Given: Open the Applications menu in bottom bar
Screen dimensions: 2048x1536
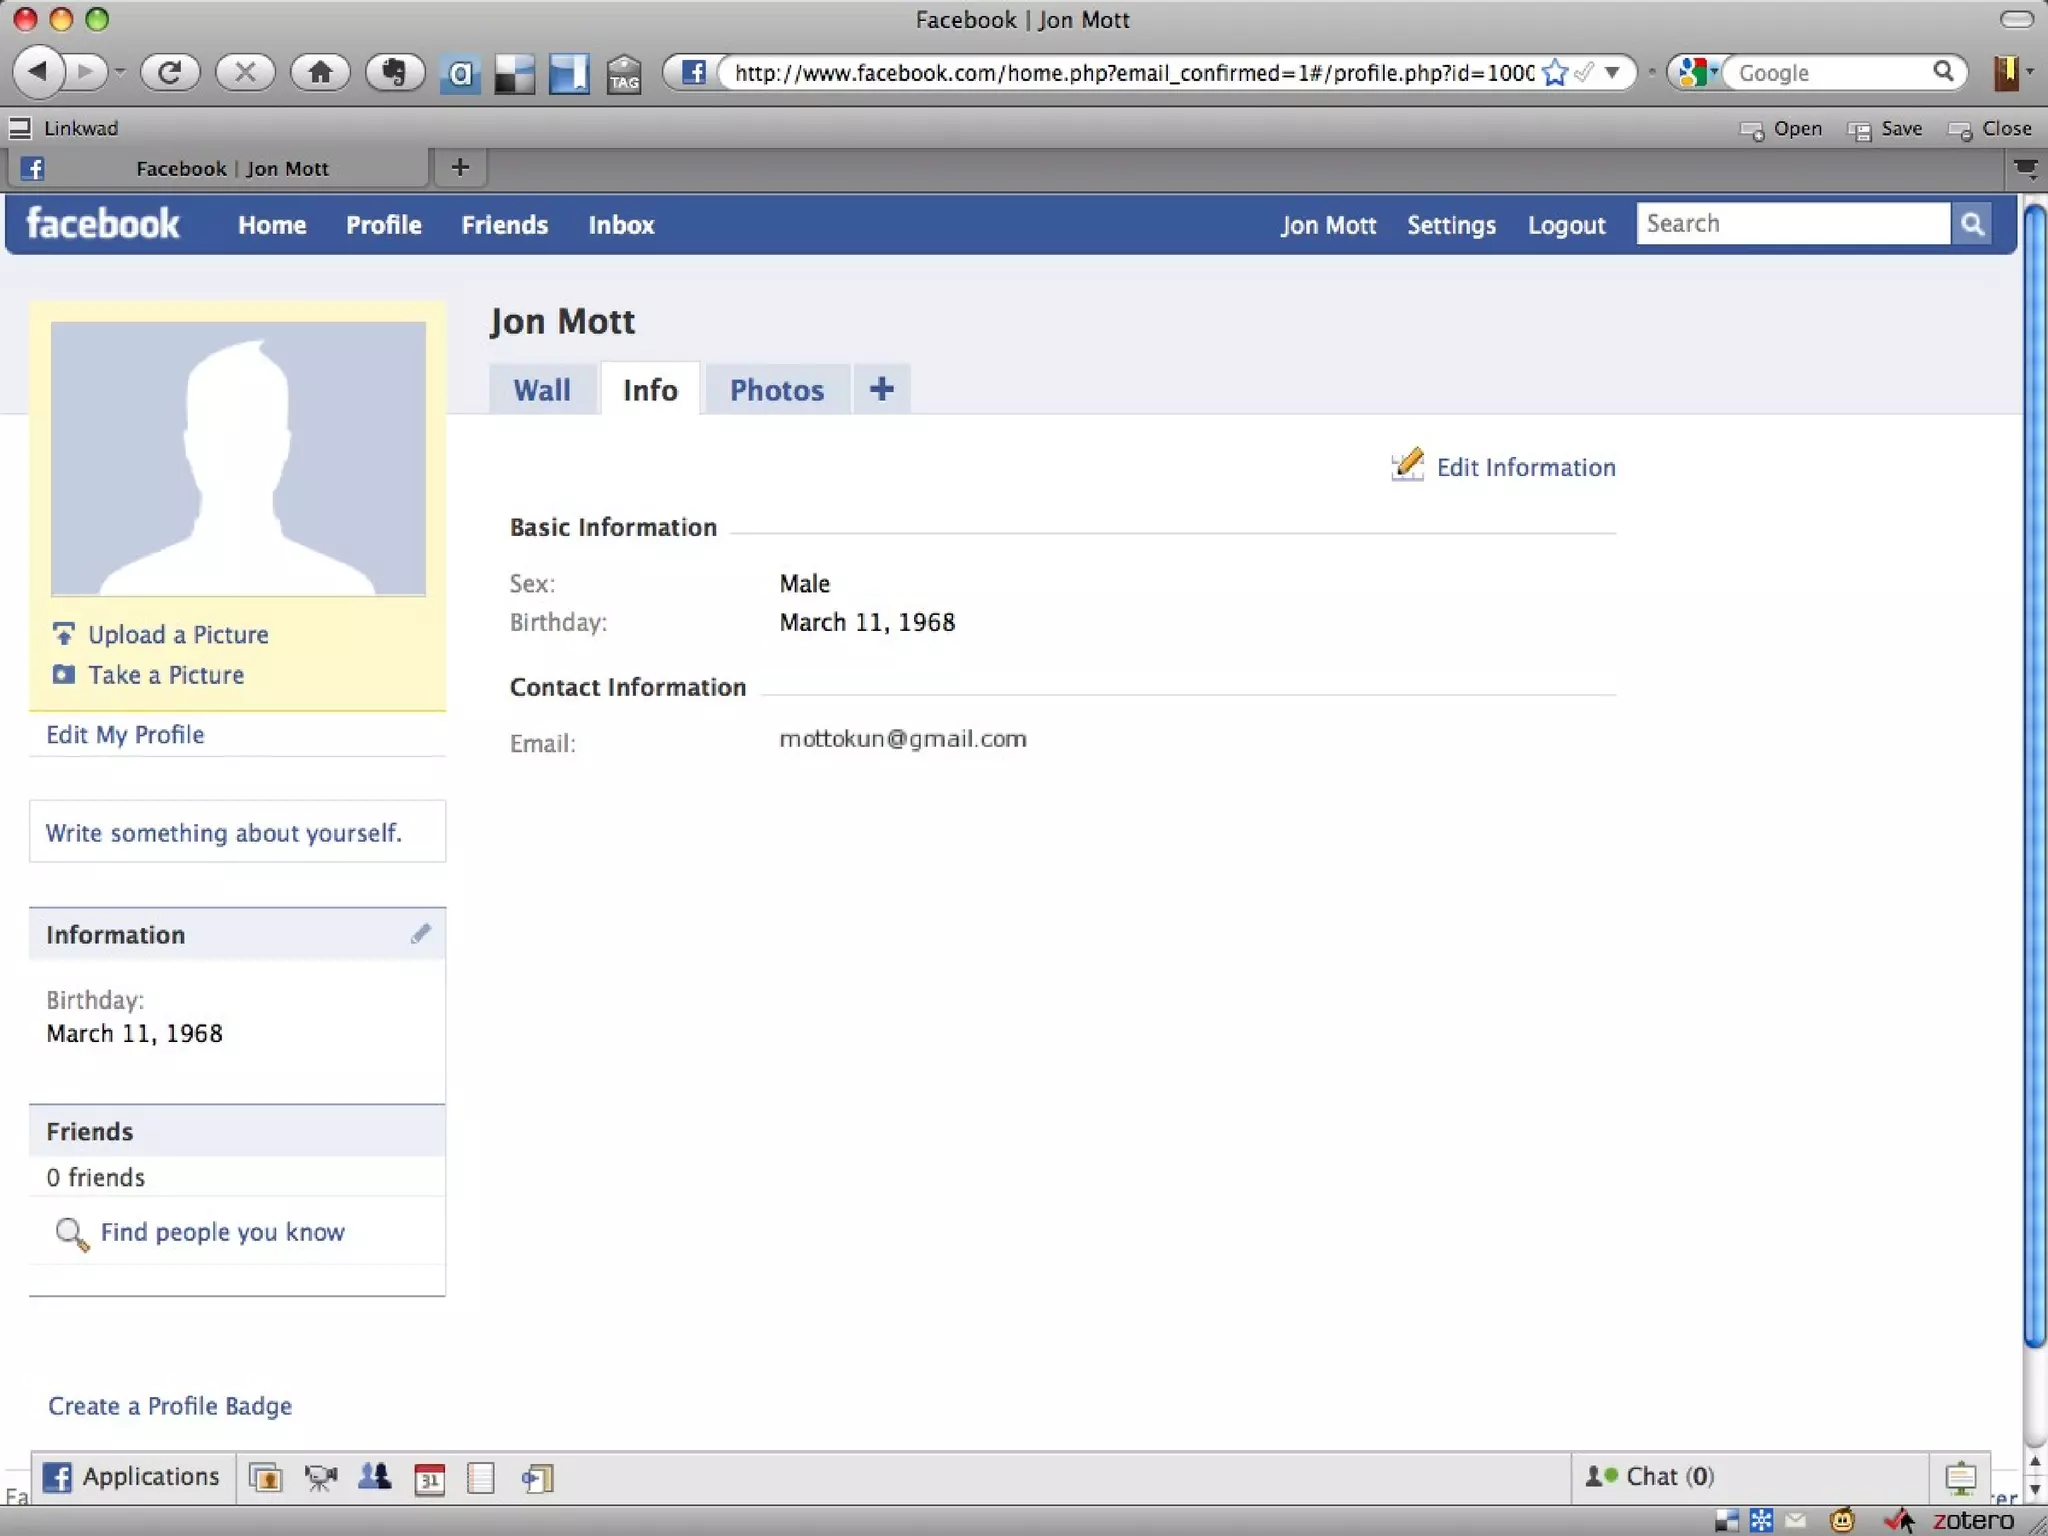Looking at the screenshot, I should (132, 1476).
